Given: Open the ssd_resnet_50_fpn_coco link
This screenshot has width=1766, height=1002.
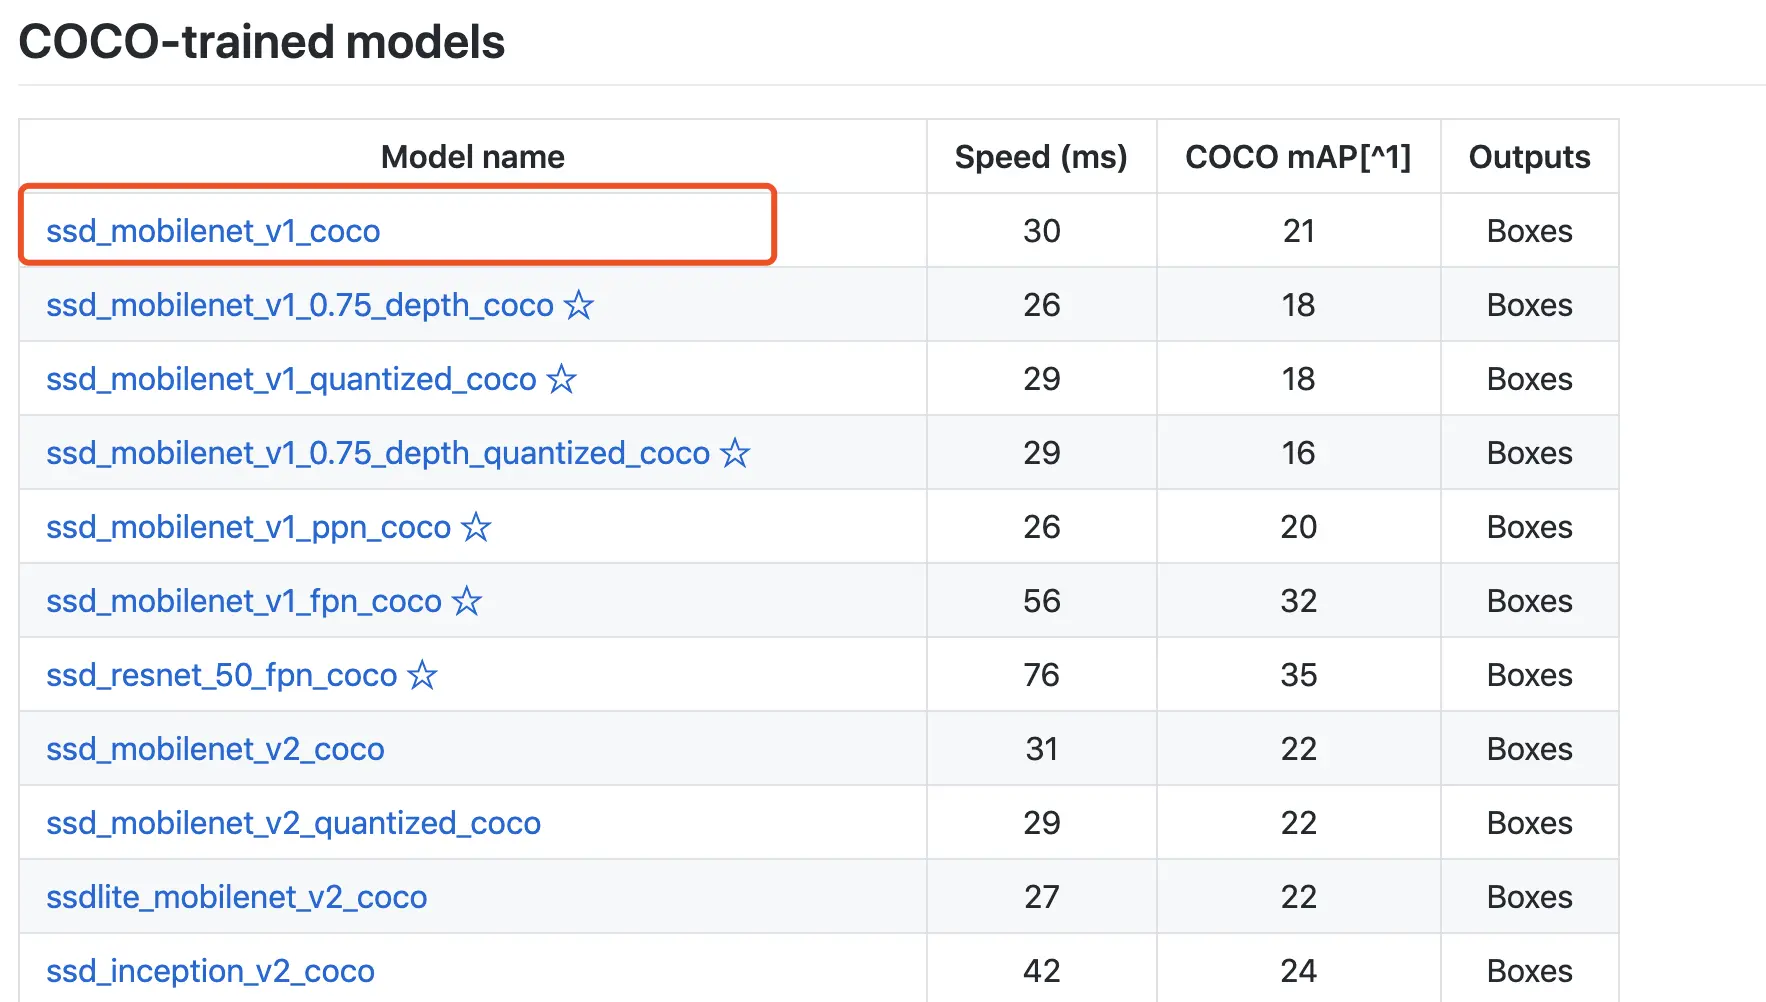Looking at the screenshot, I should click(x=221, y=675).
